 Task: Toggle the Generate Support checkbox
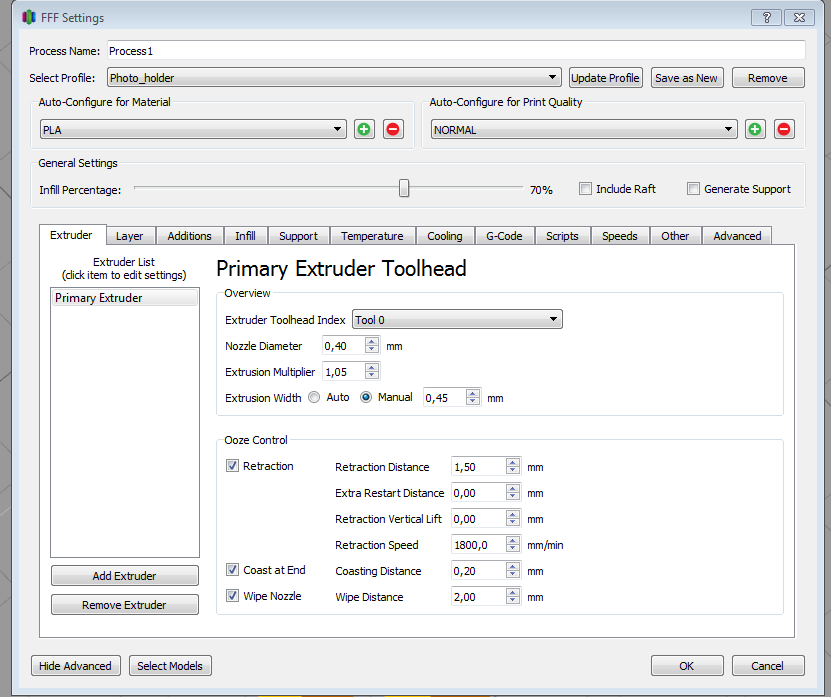point(693,189)
